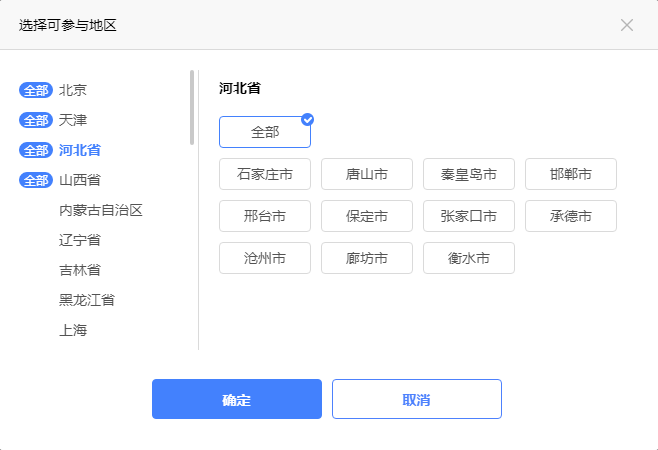Image resolution: width=658 pixels, height=450 pixels.
Task: Toggle the 石家庄市 city option
Action: point(265,174)
